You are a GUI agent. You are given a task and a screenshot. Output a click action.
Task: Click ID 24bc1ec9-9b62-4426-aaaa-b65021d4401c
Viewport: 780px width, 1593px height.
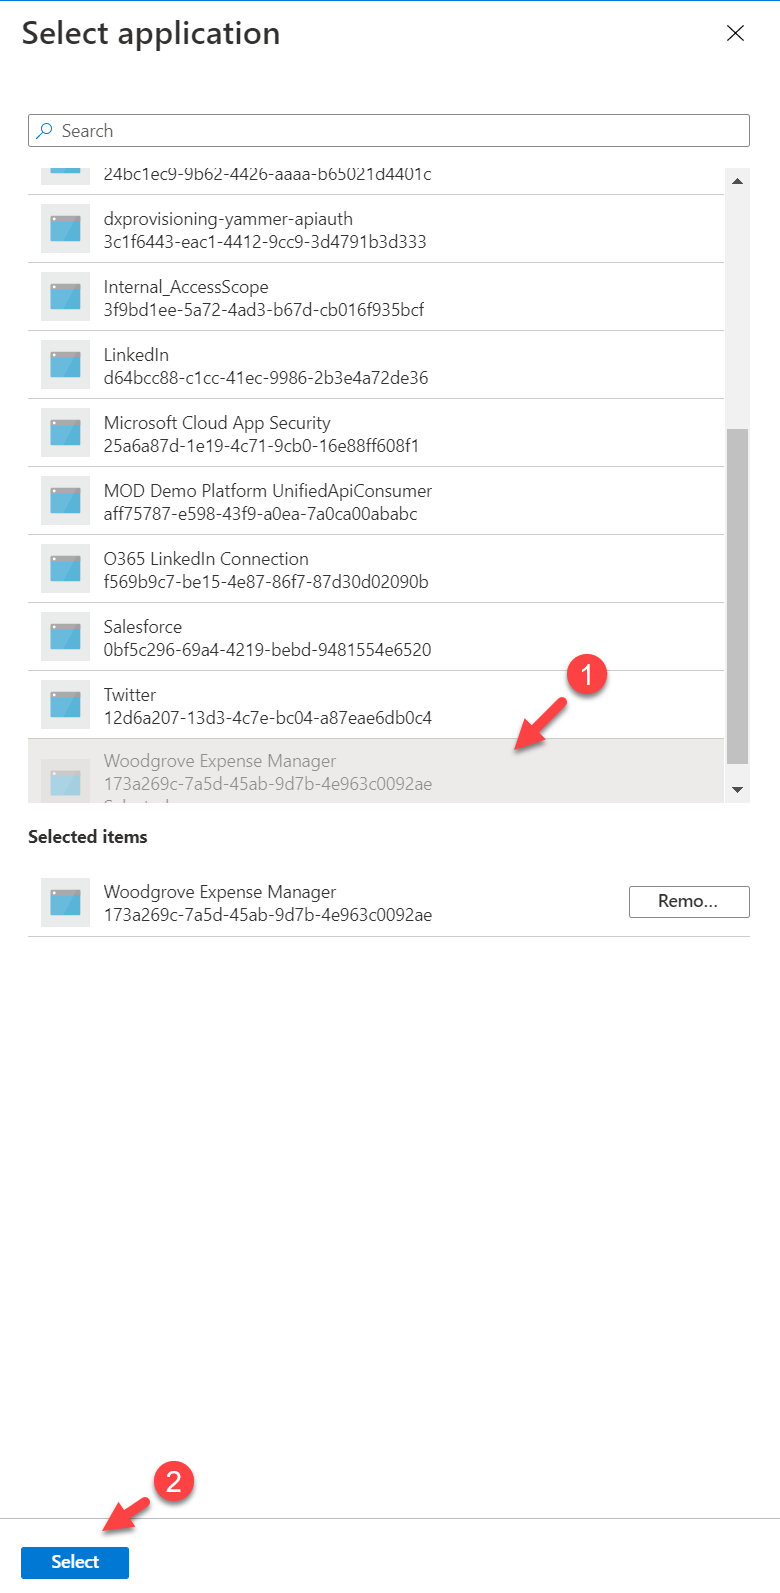[268, 175]
